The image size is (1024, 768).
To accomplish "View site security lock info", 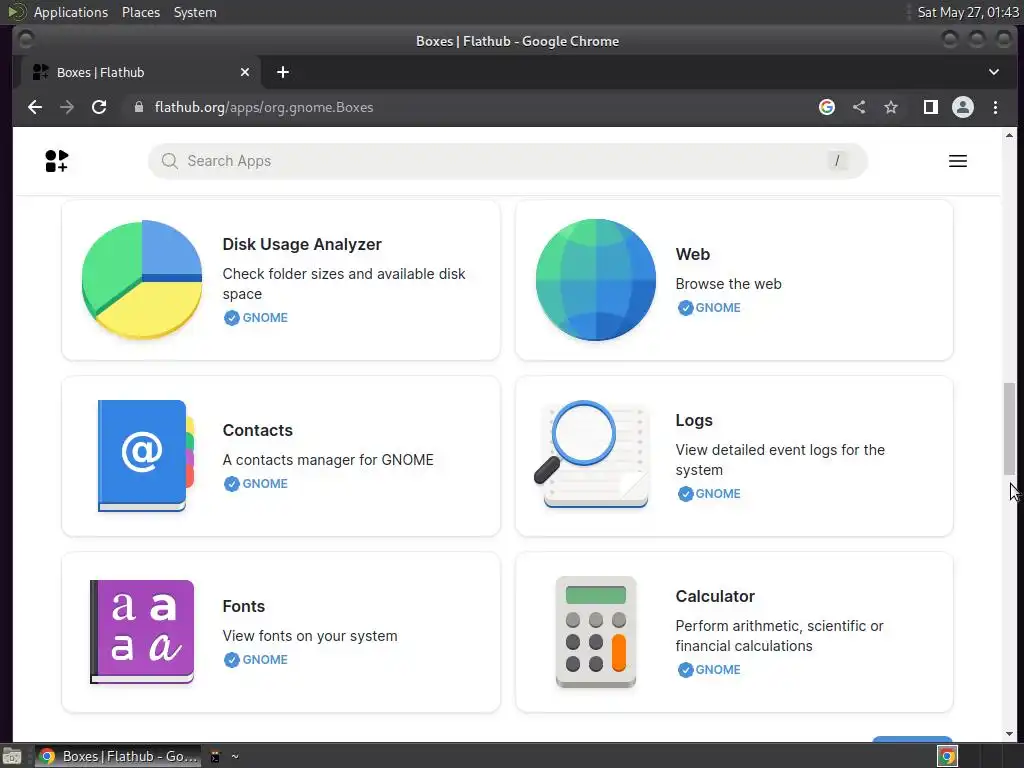I will click(138, 107).
